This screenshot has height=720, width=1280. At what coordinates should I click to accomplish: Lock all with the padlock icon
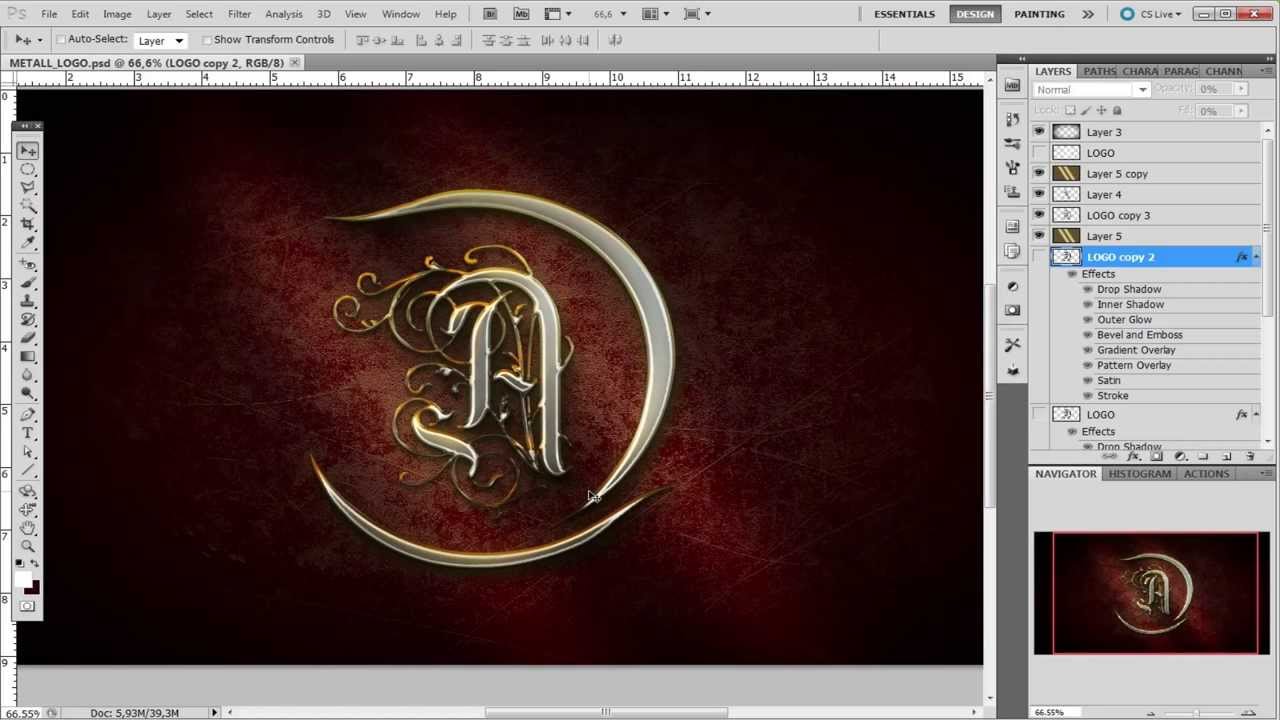1117,110
